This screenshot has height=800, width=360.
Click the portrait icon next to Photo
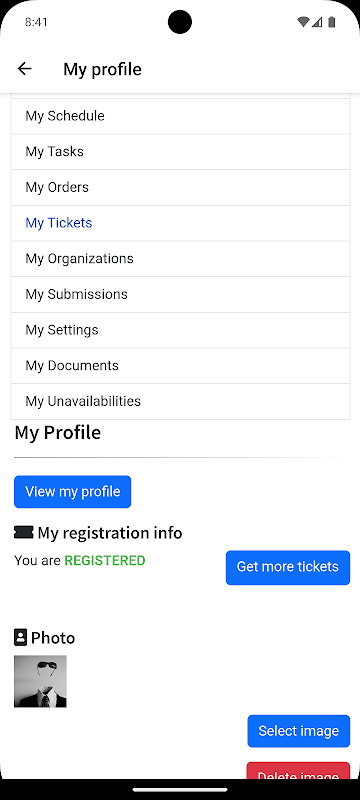point(20,637)
